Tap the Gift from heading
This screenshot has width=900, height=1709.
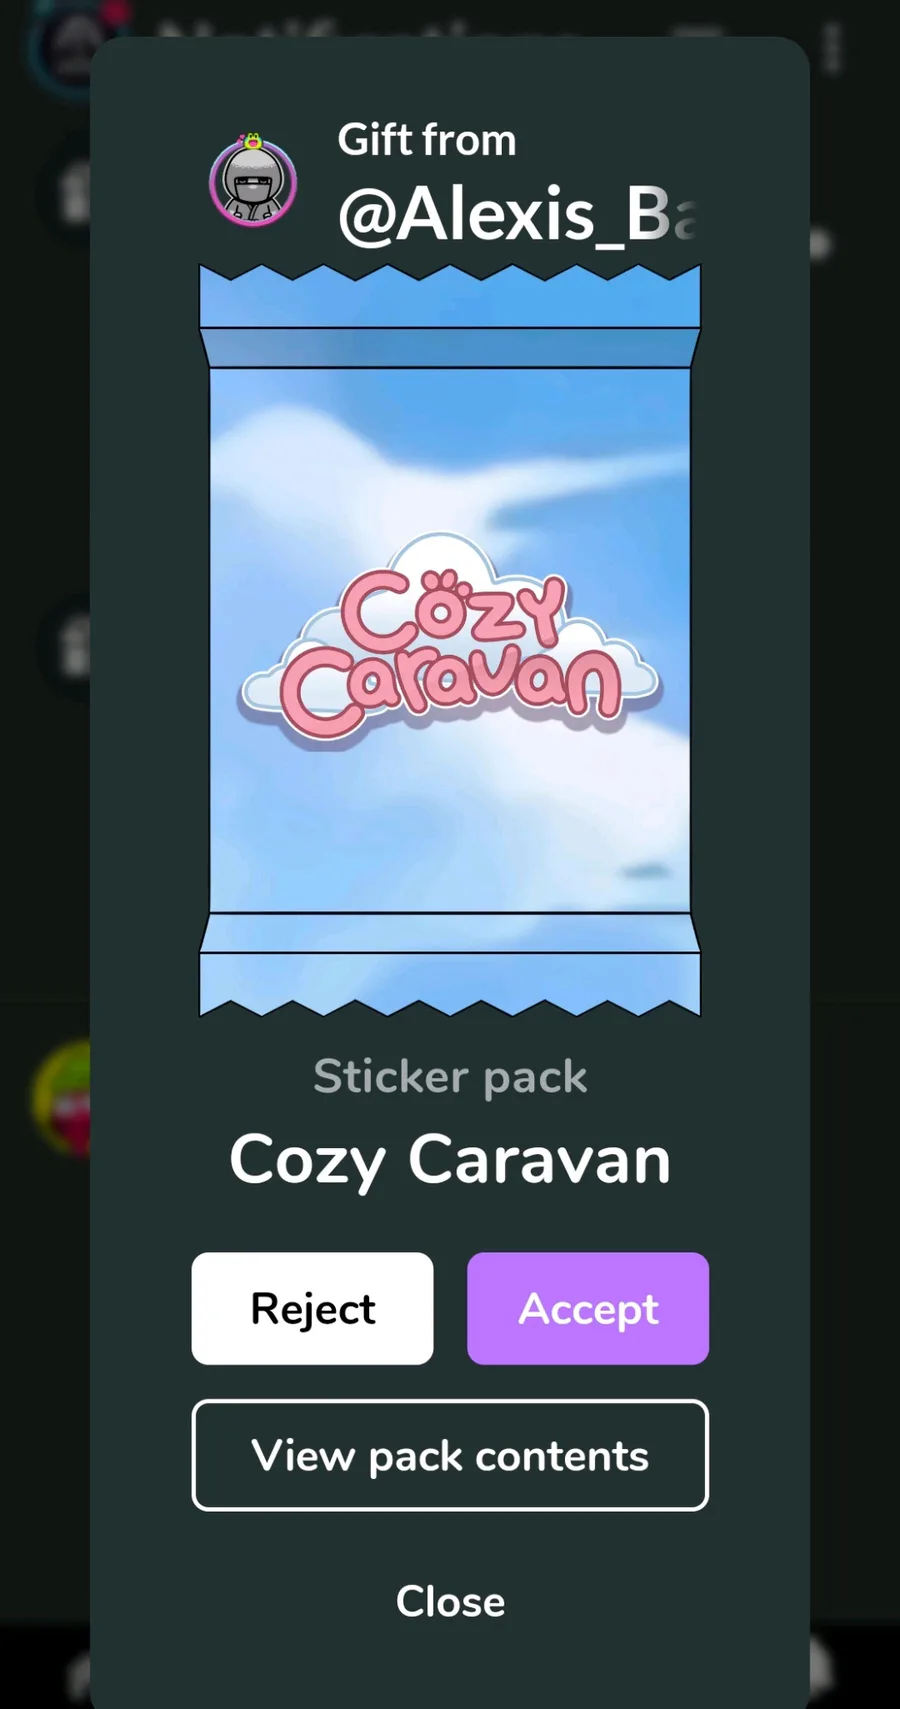pos(427,140)
